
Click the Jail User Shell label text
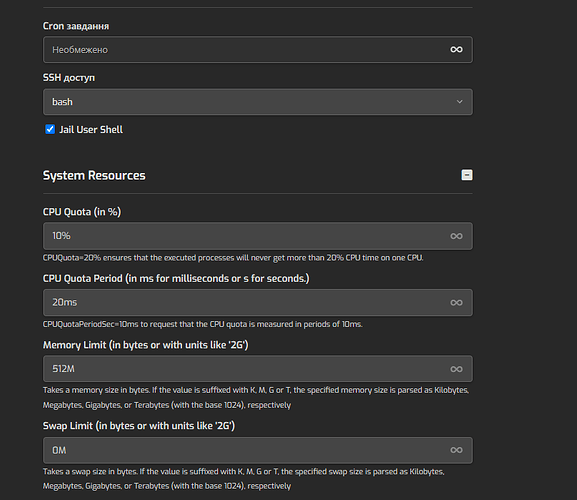pyautogui.click(x=91, y=130)
